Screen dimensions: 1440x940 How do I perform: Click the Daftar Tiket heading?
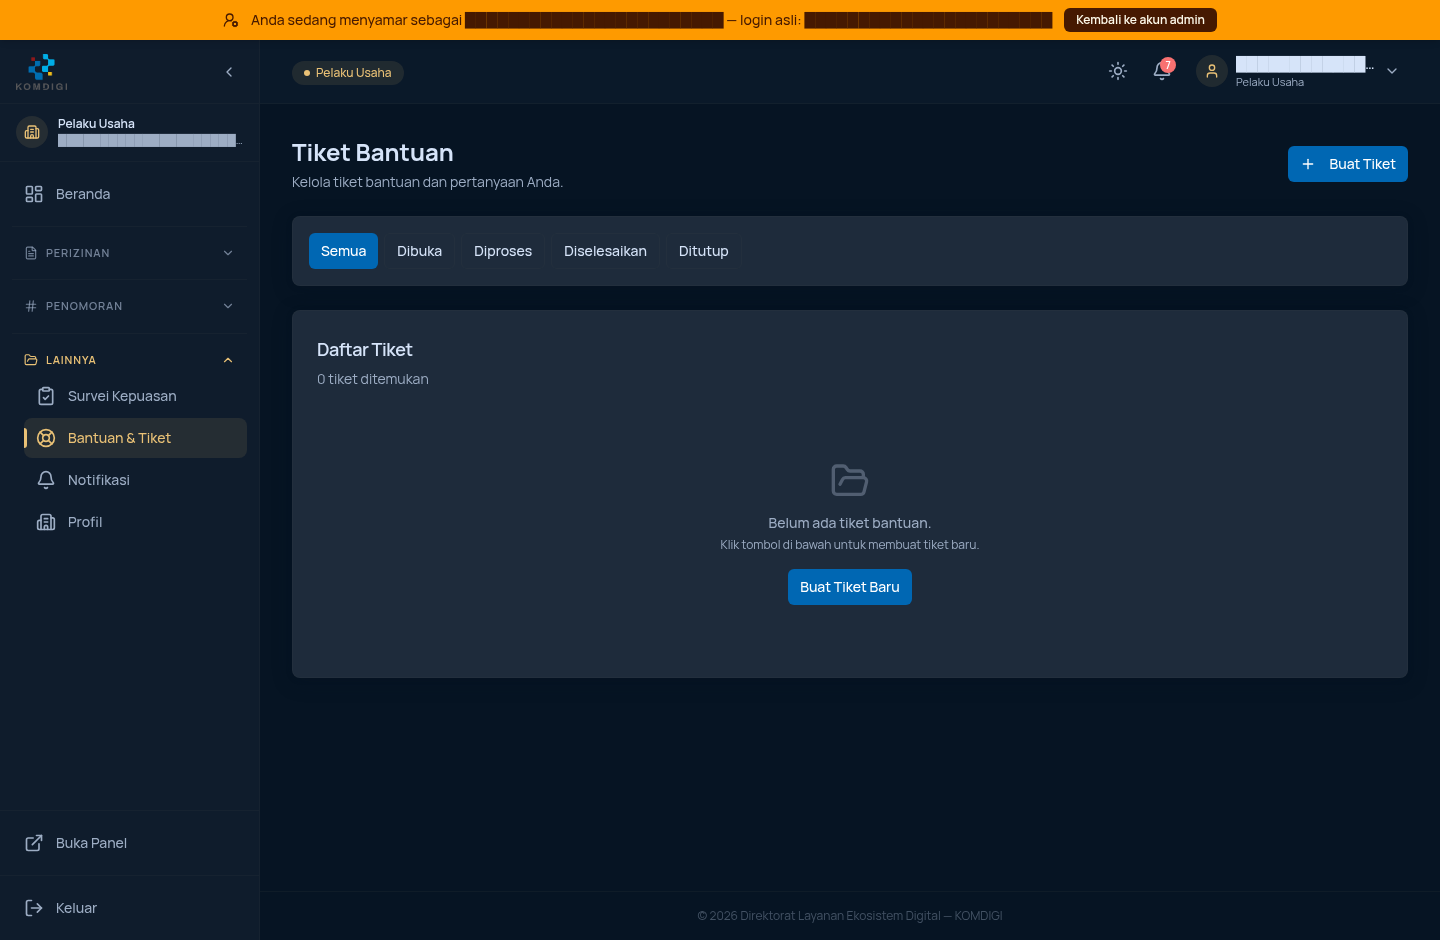pyautogui.click(x=364, y=350)
